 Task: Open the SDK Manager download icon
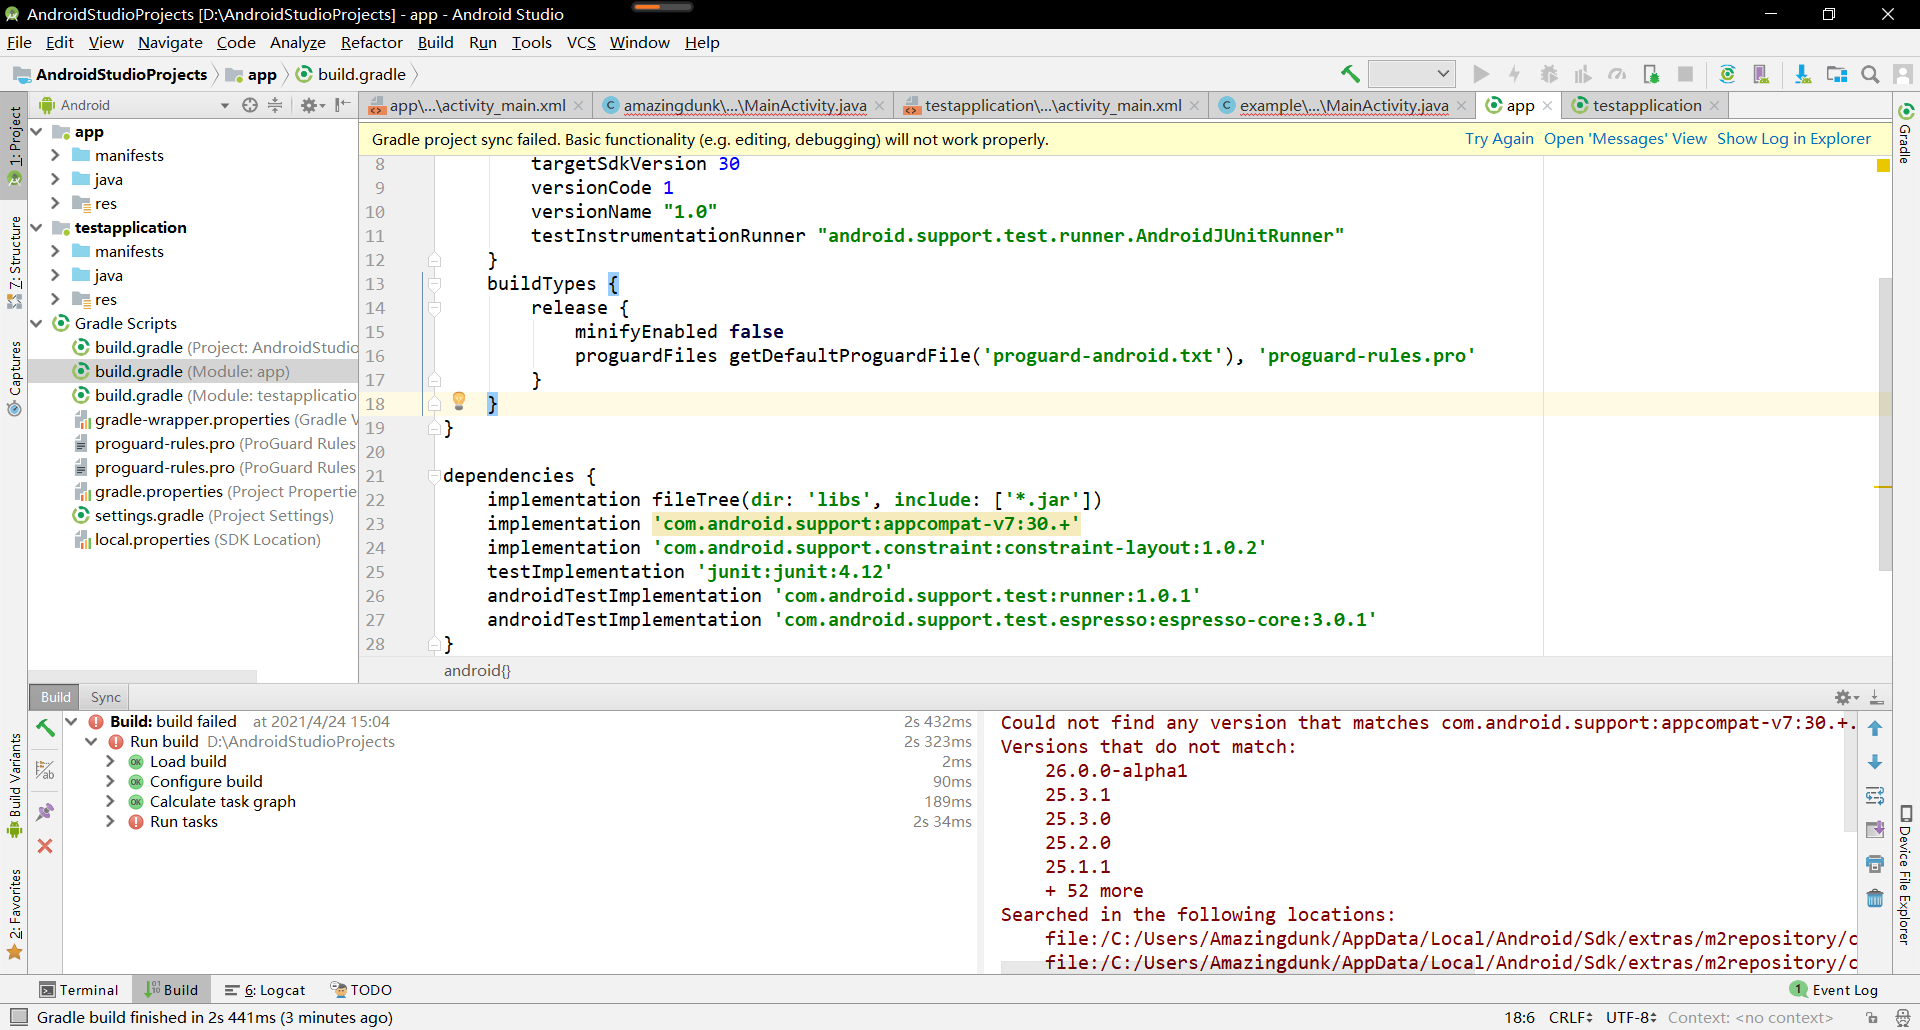tap(1802, 74)
